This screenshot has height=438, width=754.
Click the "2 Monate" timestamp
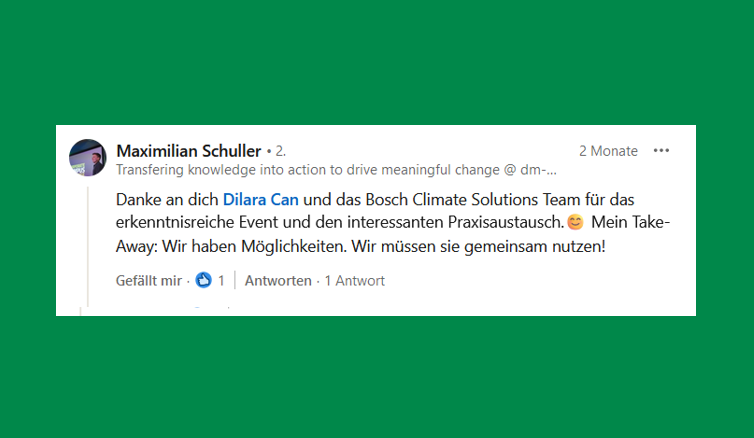[608, 151]
